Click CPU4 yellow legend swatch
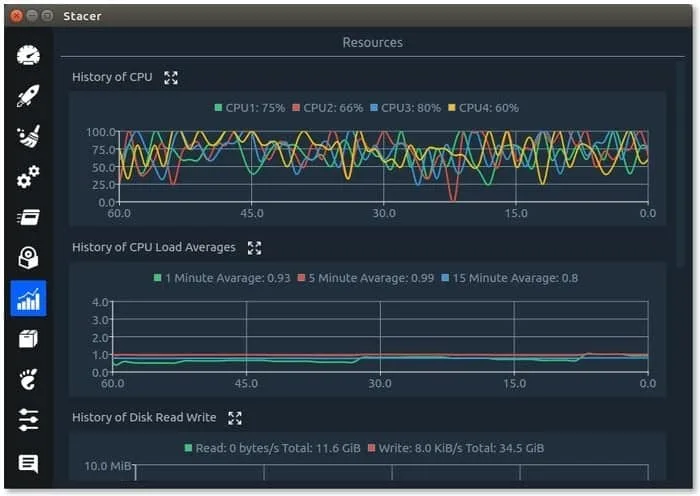Viewport: 700px width, 496px height. click(x=452, y=108)
